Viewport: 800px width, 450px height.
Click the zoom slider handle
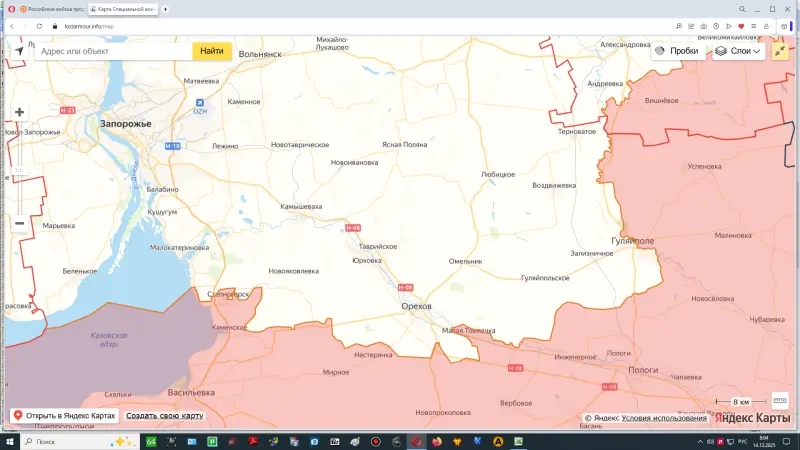[x=19, y=170]
